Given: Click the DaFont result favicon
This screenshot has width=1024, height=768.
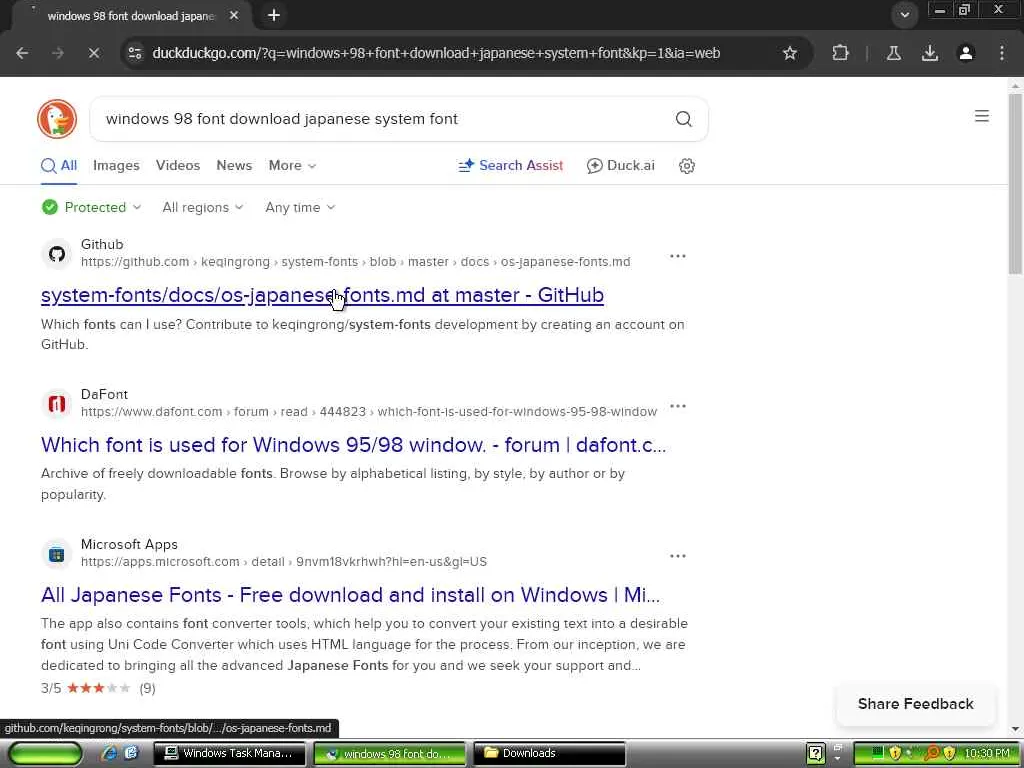Looking at the screenshot, I should pos(57,404).
